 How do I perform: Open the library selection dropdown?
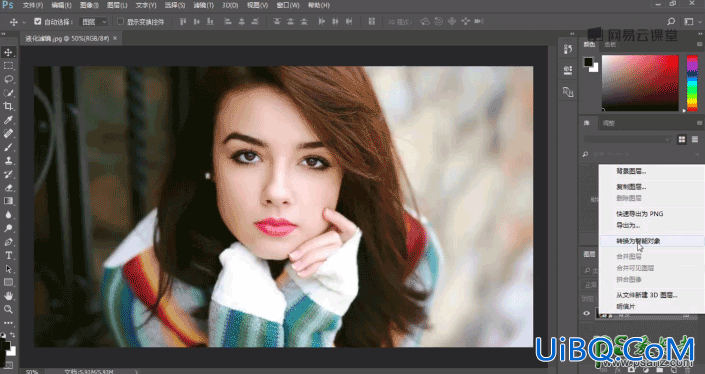click(627, 139)
